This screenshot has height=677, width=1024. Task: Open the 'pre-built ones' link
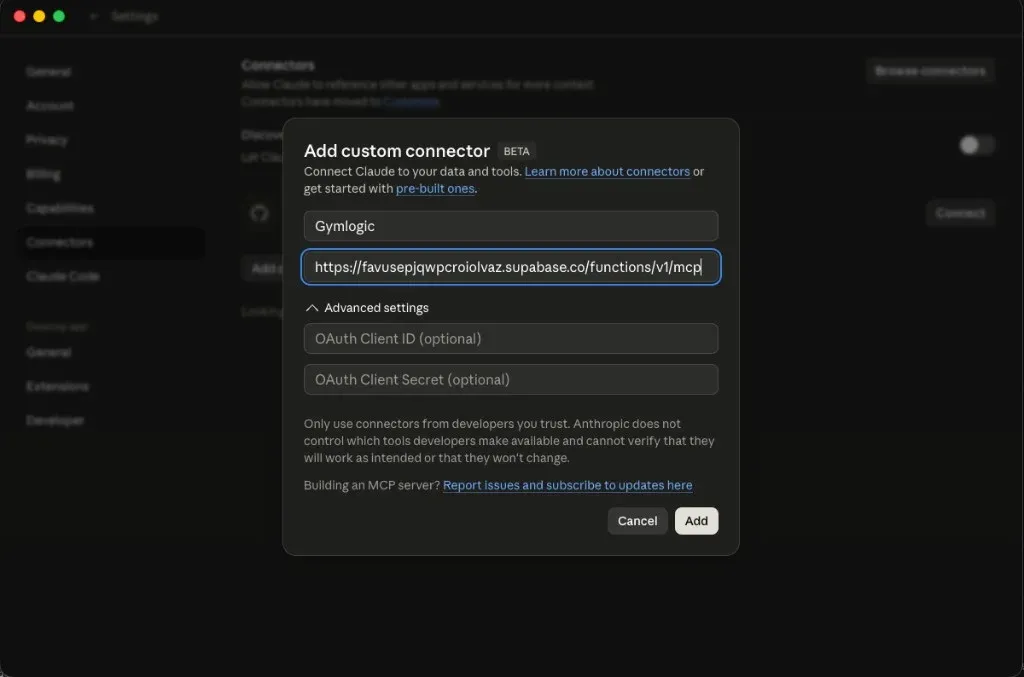click(x=435, y=188)
